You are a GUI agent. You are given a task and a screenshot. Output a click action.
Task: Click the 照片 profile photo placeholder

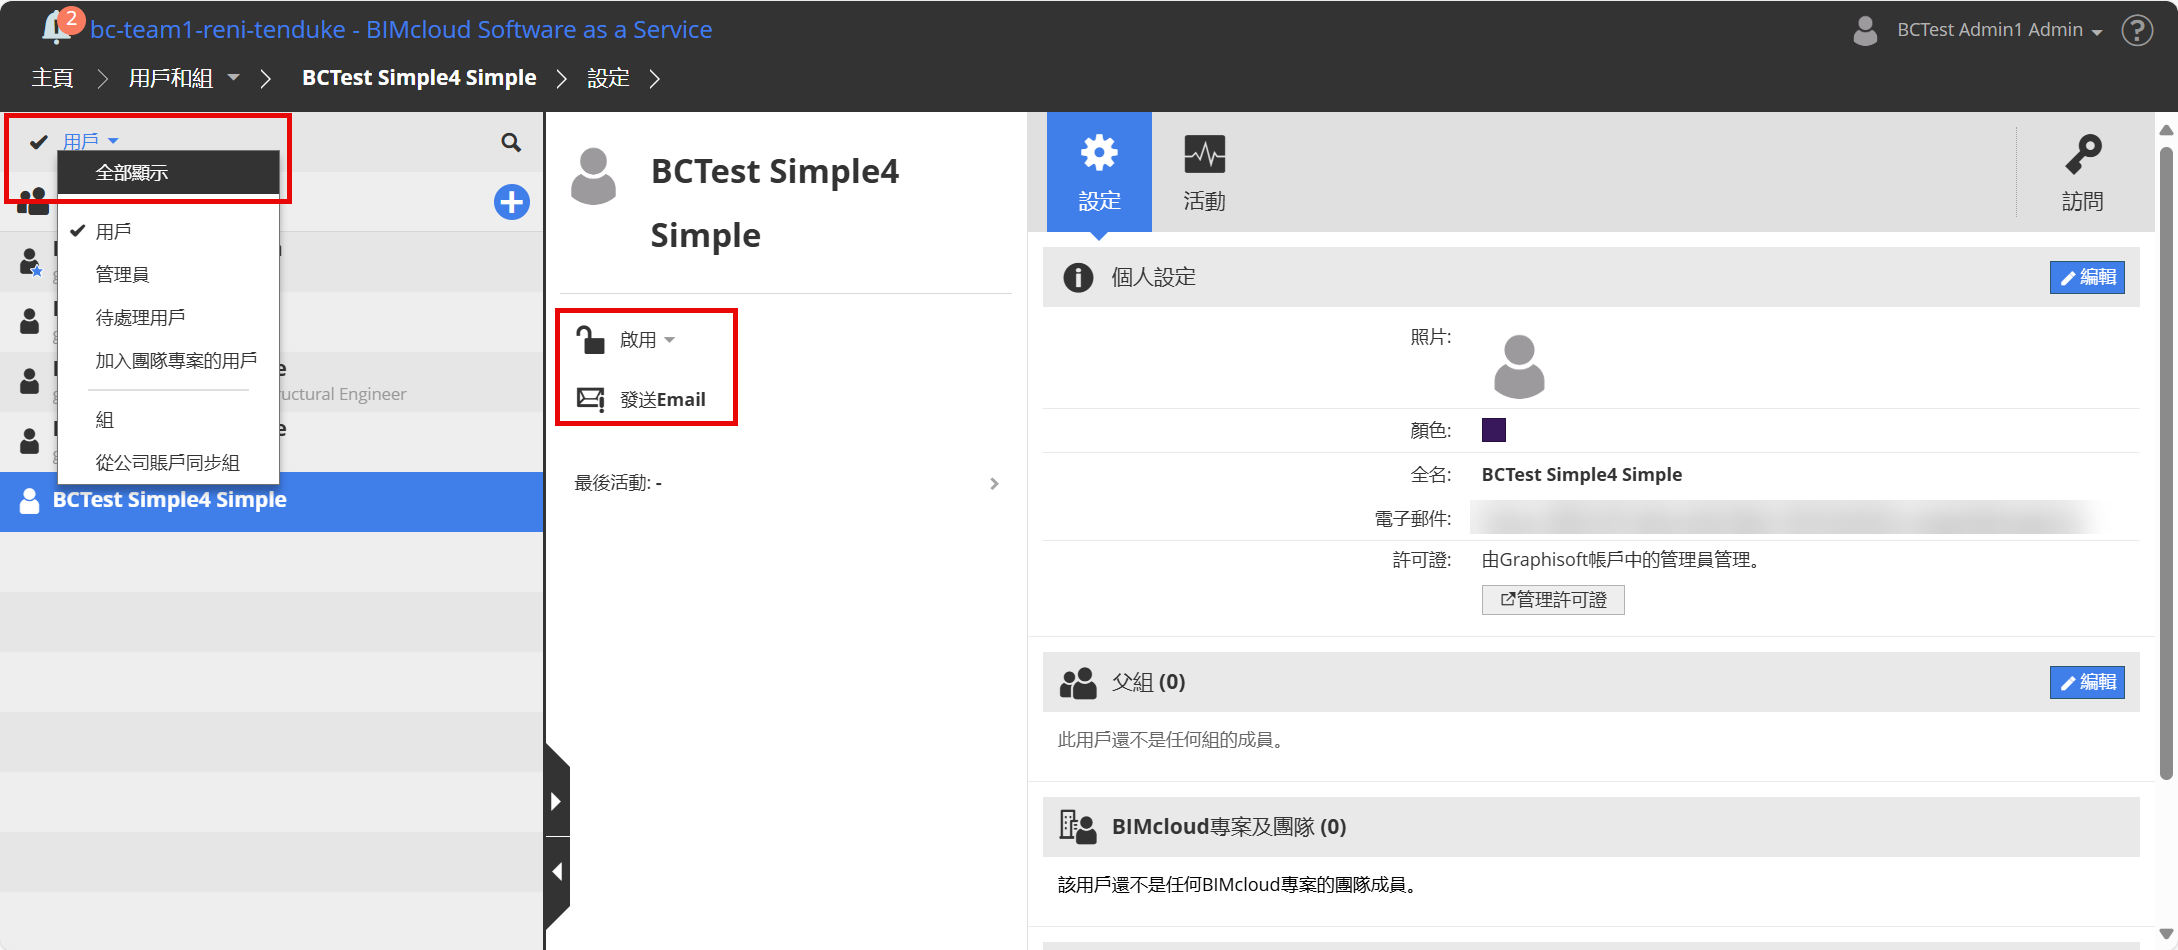click(1519, 366)
